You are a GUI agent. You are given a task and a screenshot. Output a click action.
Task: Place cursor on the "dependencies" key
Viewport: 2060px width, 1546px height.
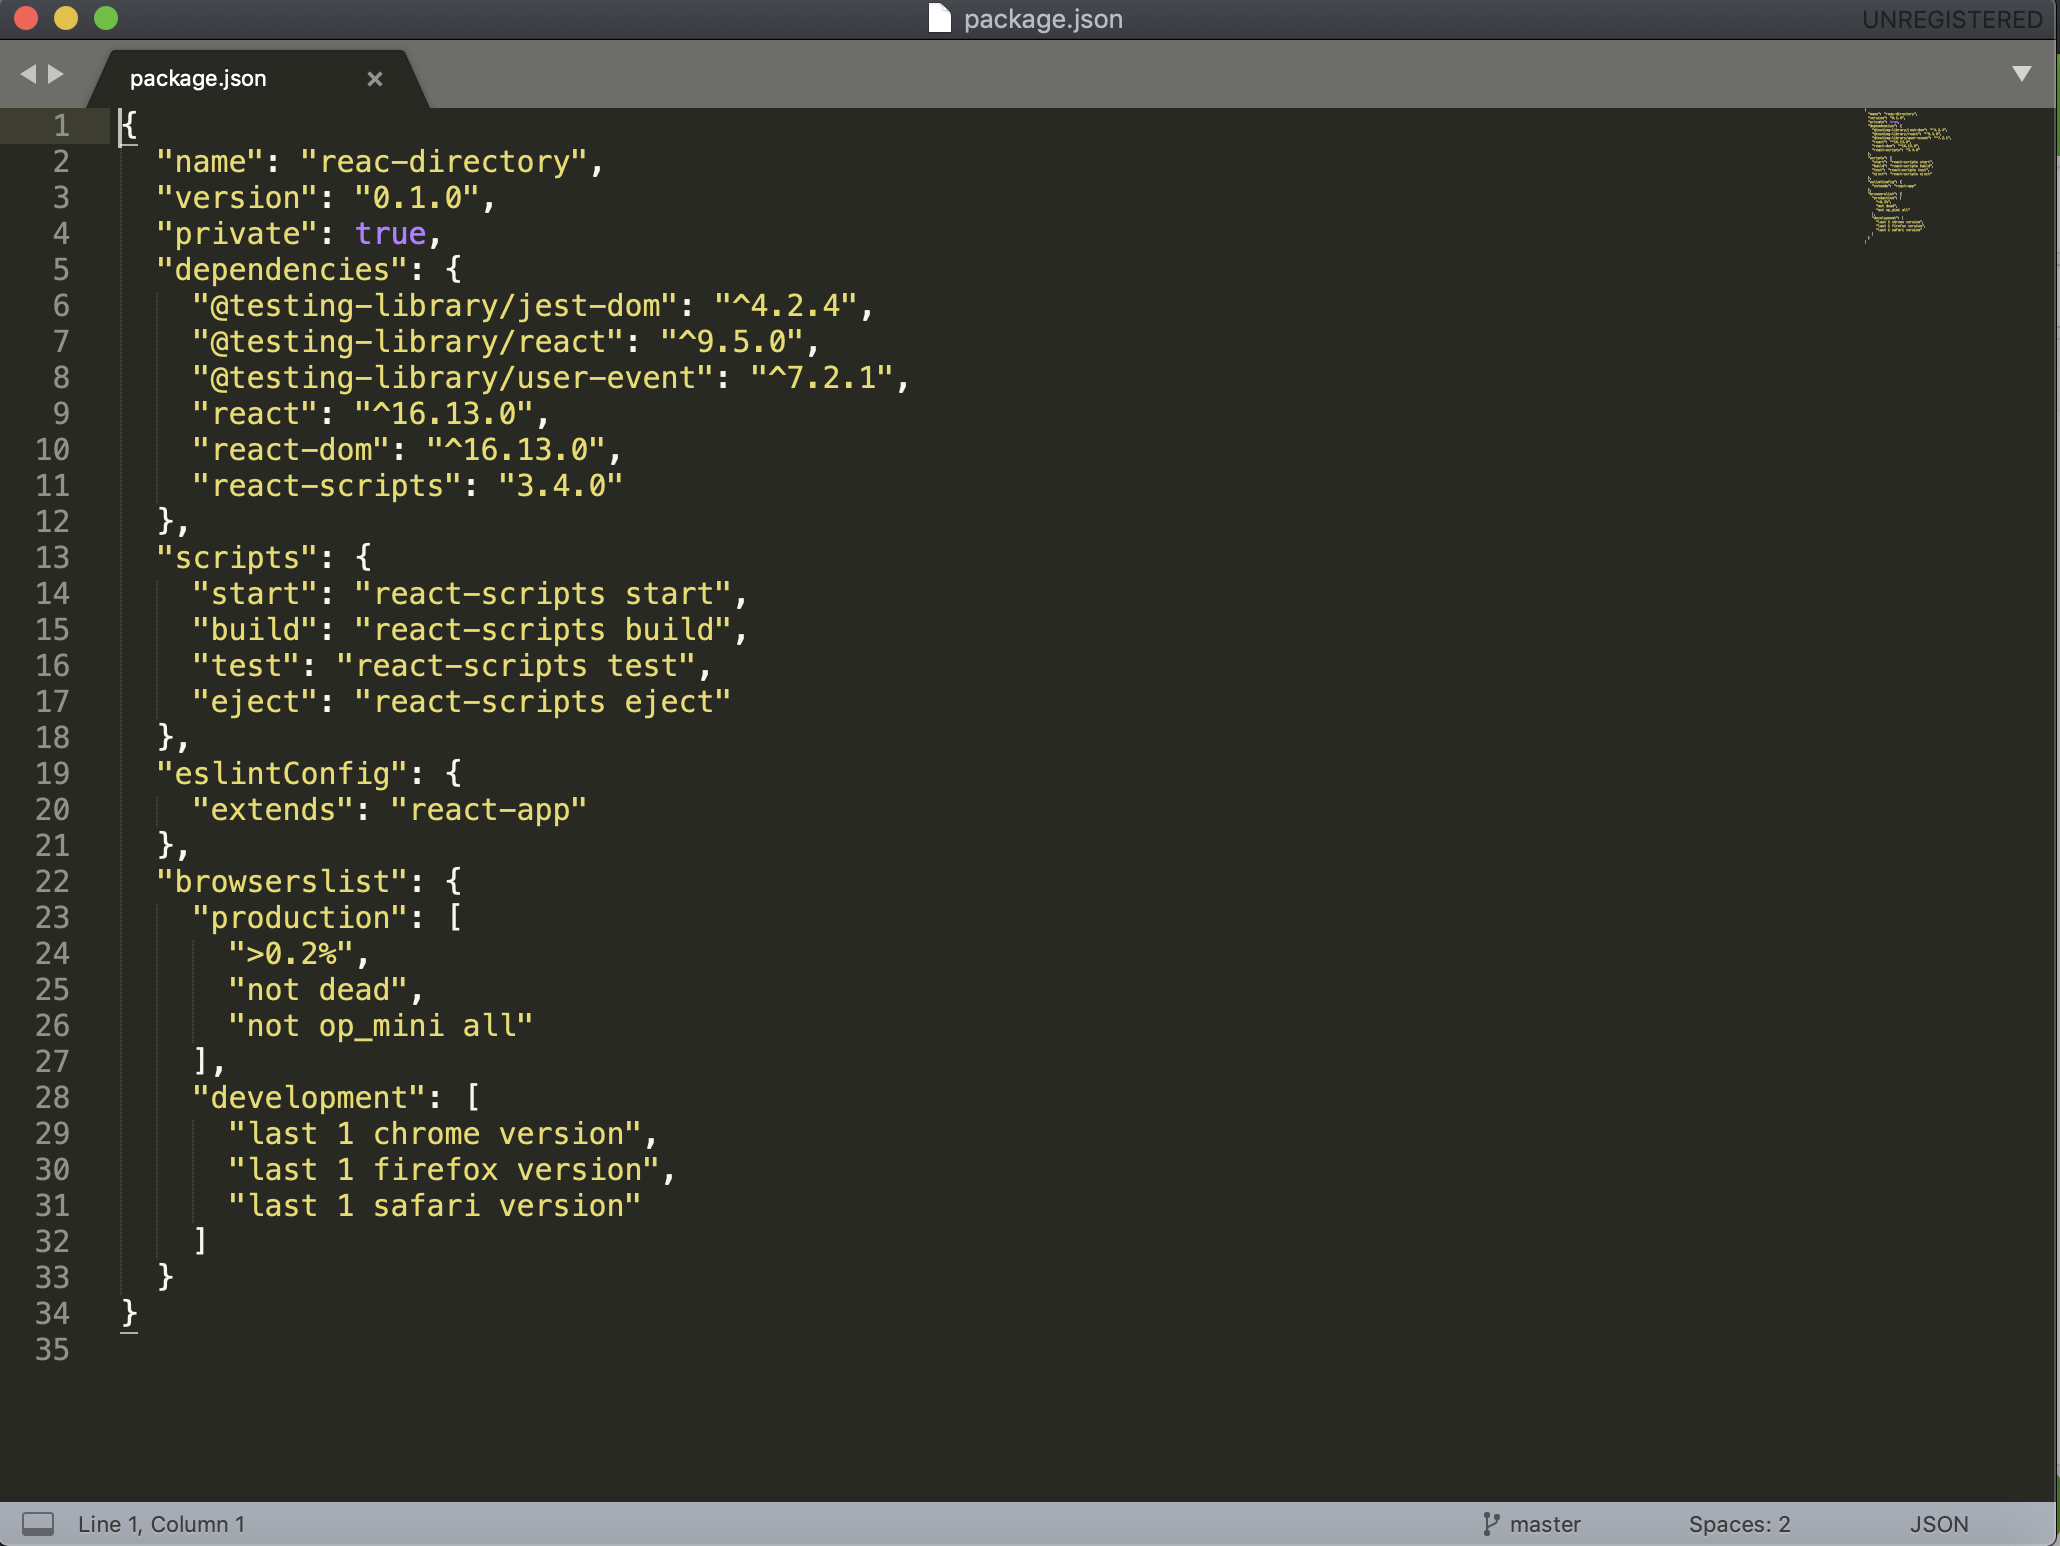point(282,270)
